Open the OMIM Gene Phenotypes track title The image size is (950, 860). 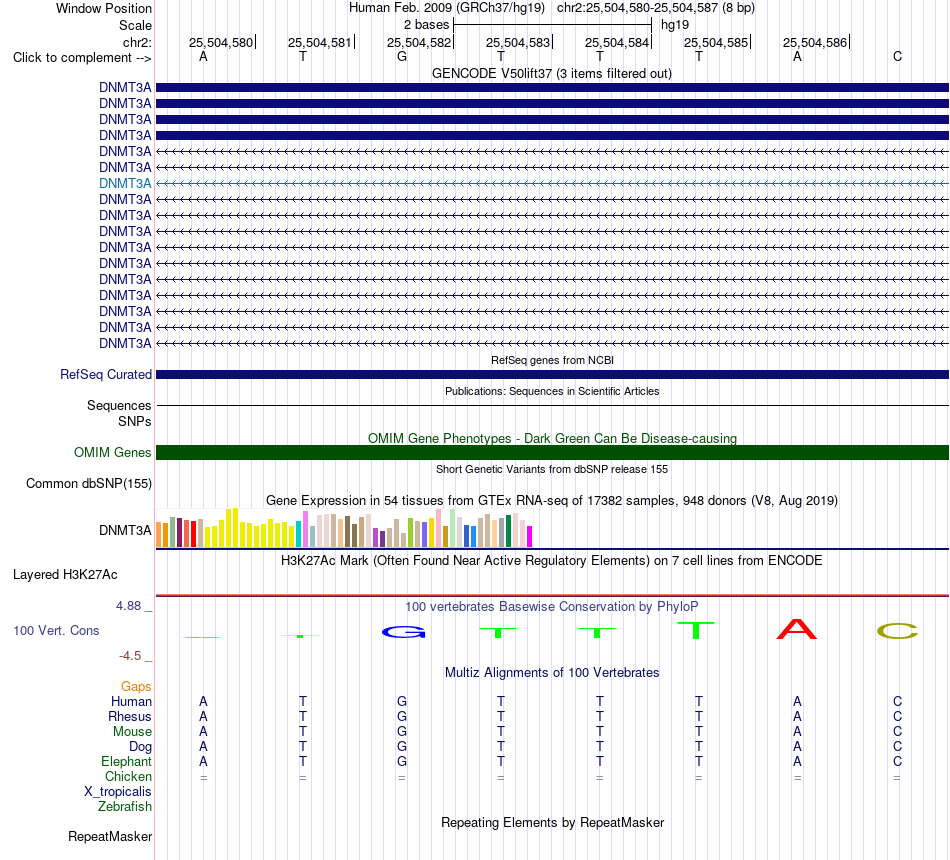[x=552, y=438]
